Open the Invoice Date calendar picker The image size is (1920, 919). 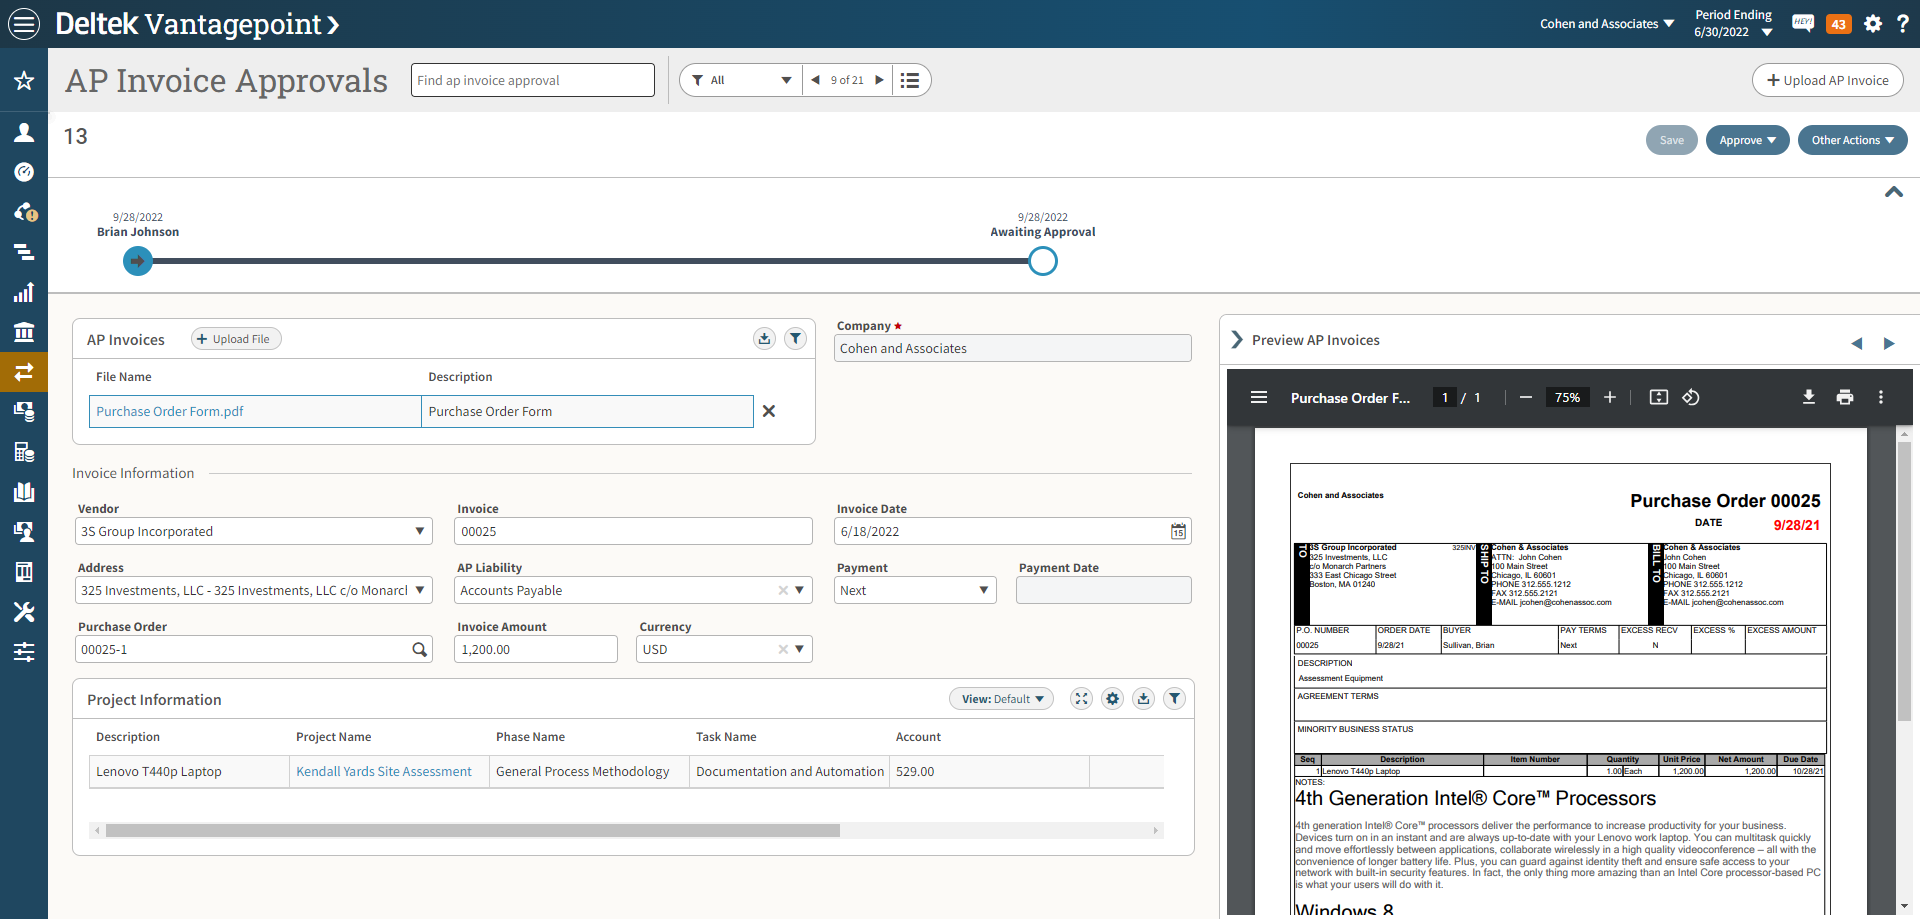(x=1178, y=531)
